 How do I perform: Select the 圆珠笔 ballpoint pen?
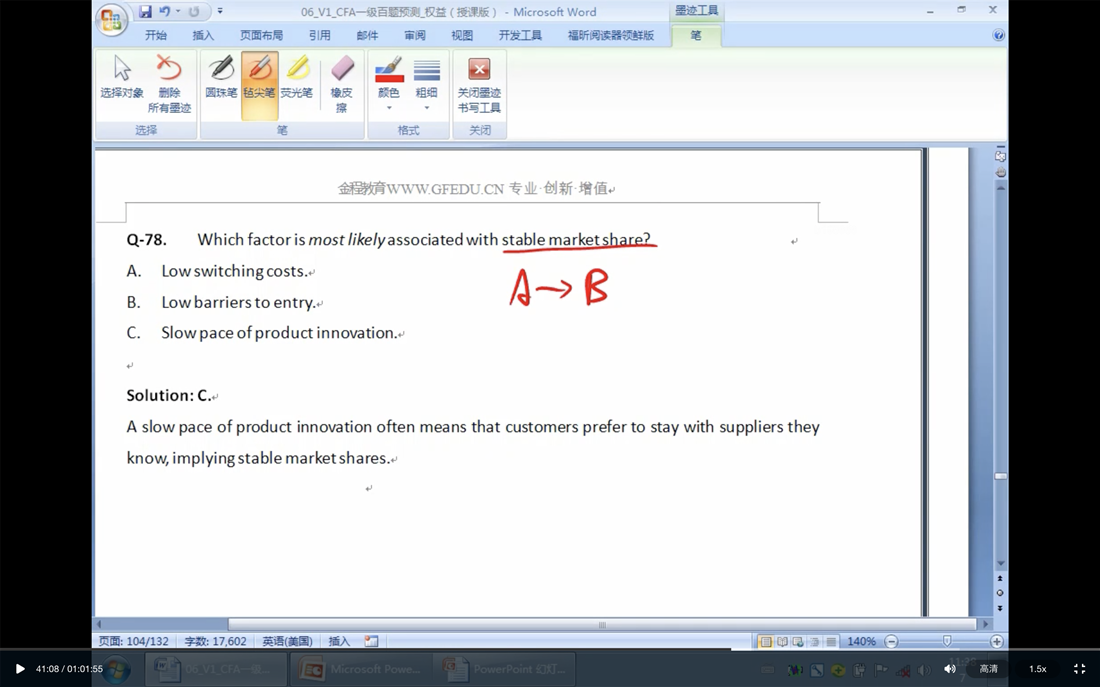tap(221, 77)
